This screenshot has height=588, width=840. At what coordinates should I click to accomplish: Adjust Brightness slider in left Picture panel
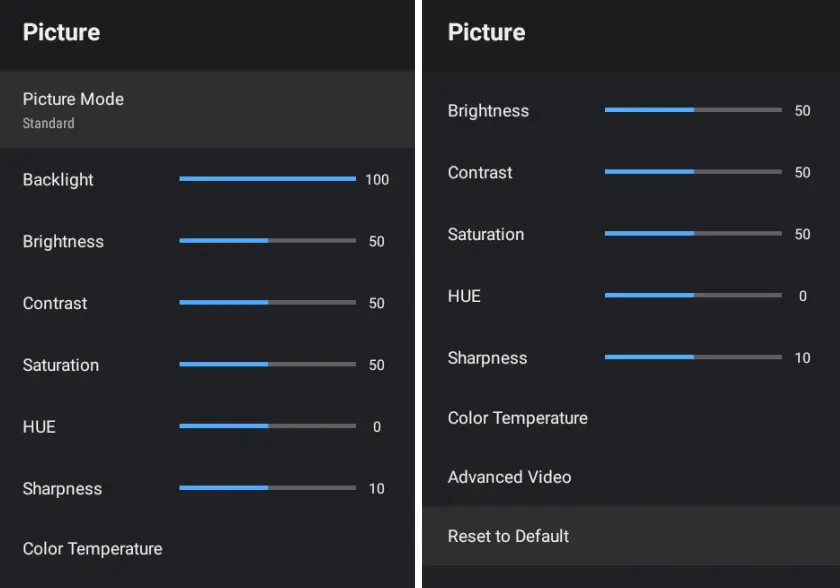point(267,241)
